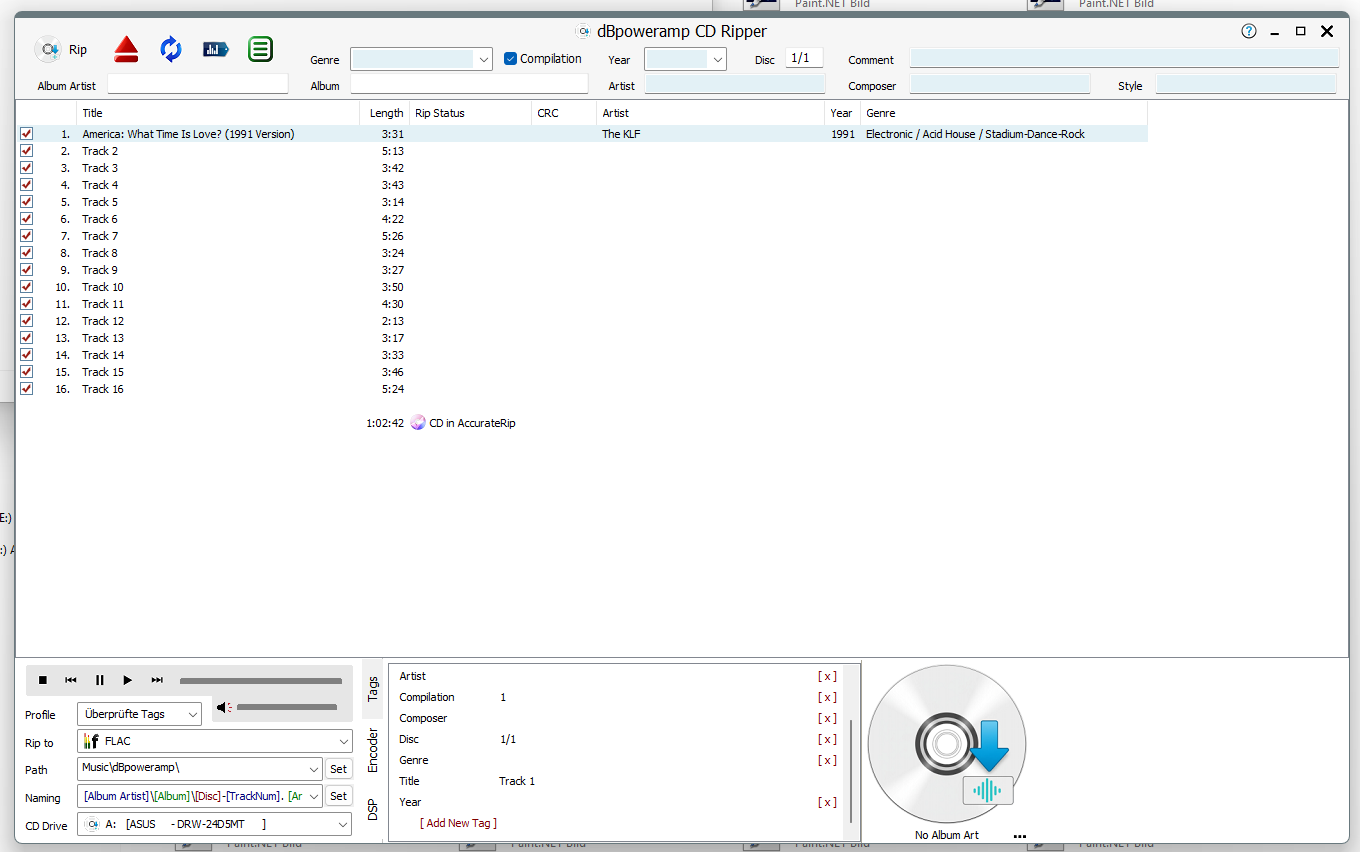The image size is (1360, 852).
Task: Click the Style input field
Action: (1246, 85)
